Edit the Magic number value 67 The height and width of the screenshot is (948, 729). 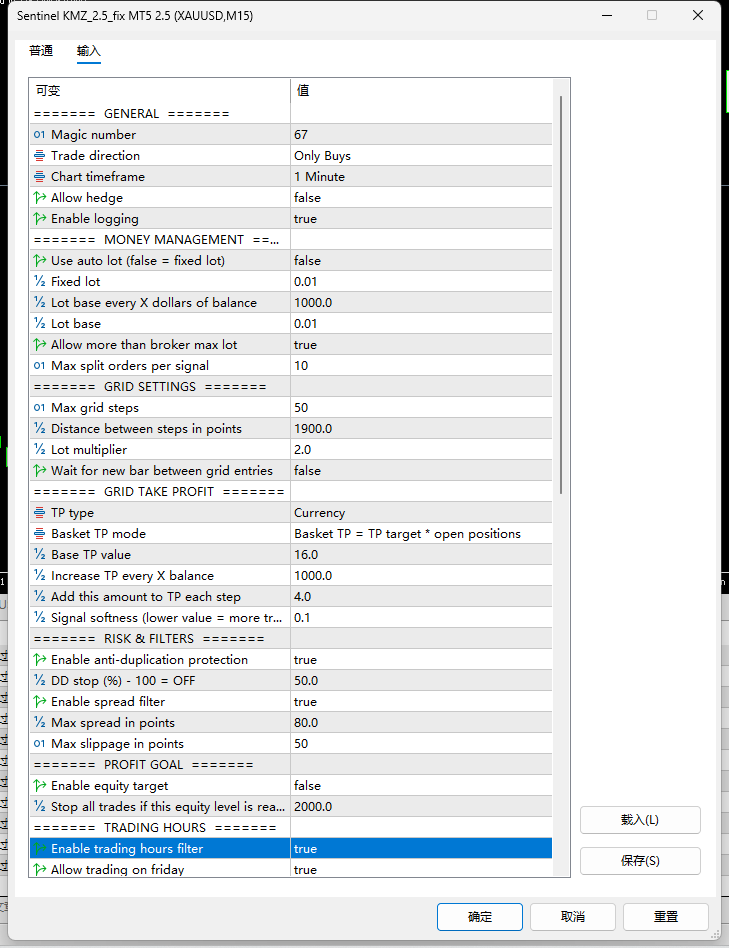tap(421, 135)
